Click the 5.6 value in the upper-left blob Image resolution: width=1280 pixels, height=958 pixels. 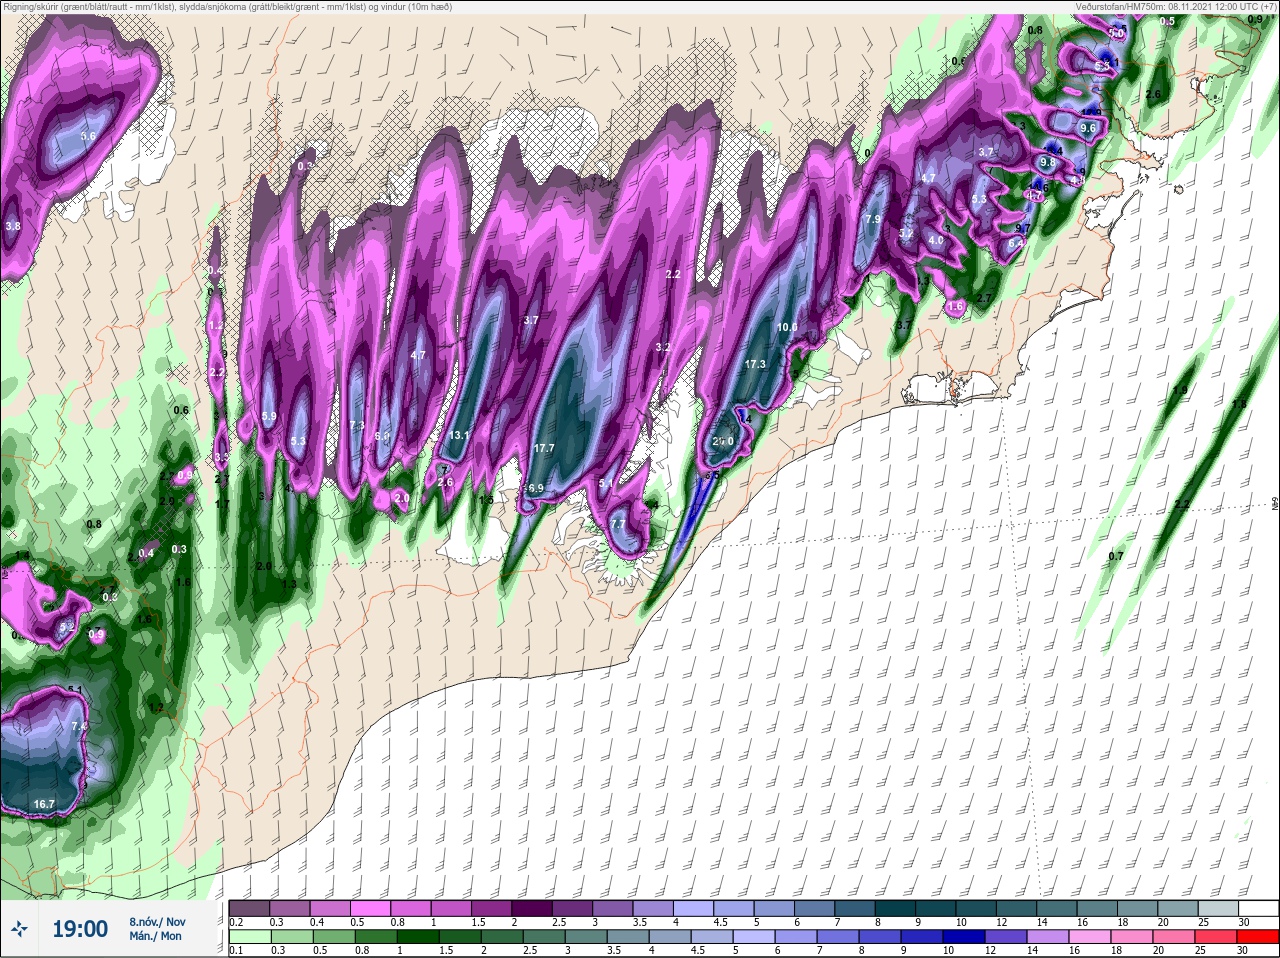click(87, 136)
